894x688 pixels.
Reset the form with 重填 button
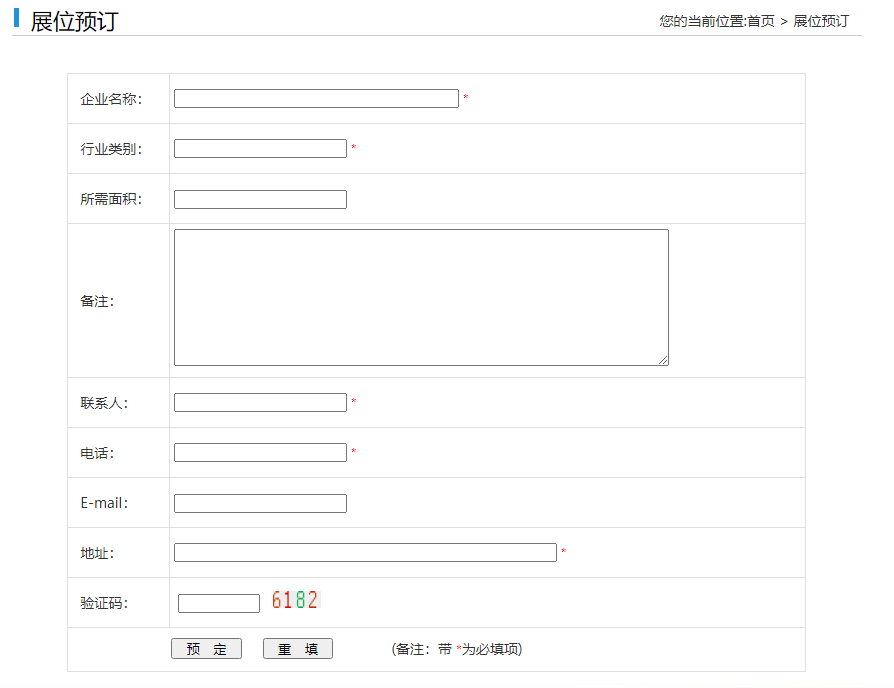tap(298, 649)
